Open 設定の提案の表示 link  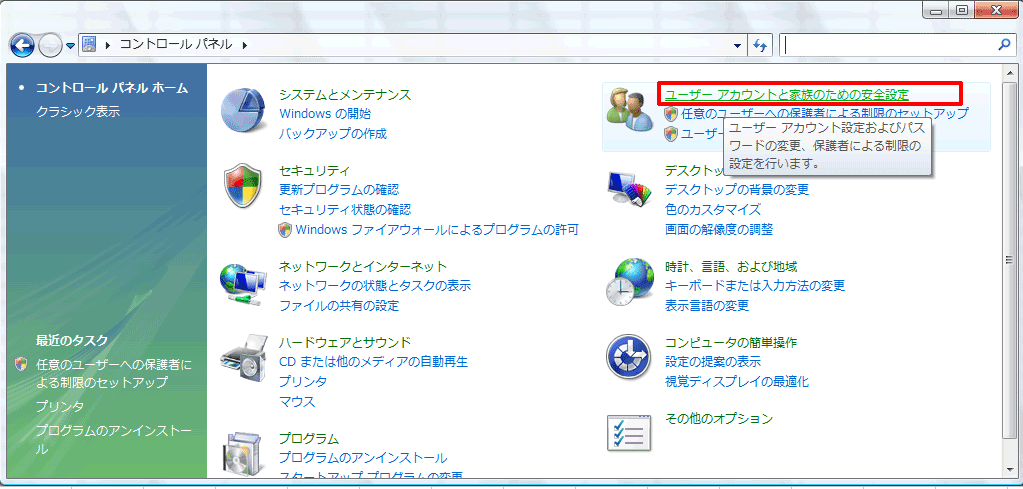[x=712, y=362]
